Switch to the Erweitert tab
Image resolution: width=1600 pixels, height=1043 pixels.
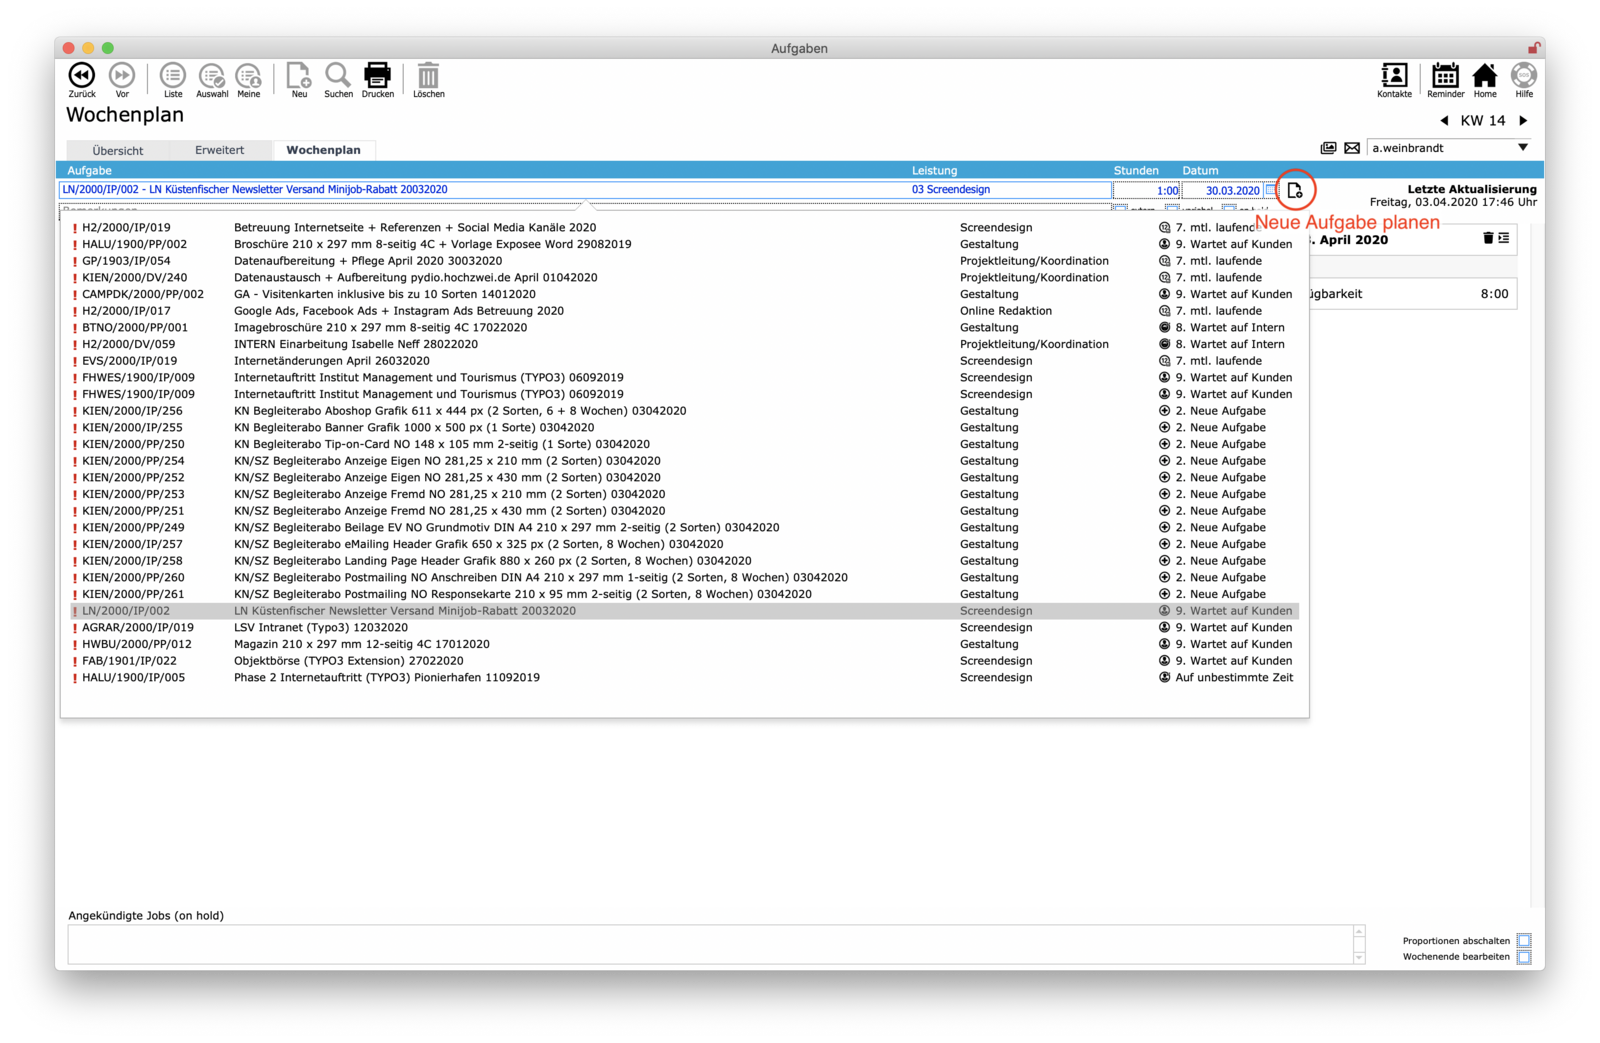point(219,150)
